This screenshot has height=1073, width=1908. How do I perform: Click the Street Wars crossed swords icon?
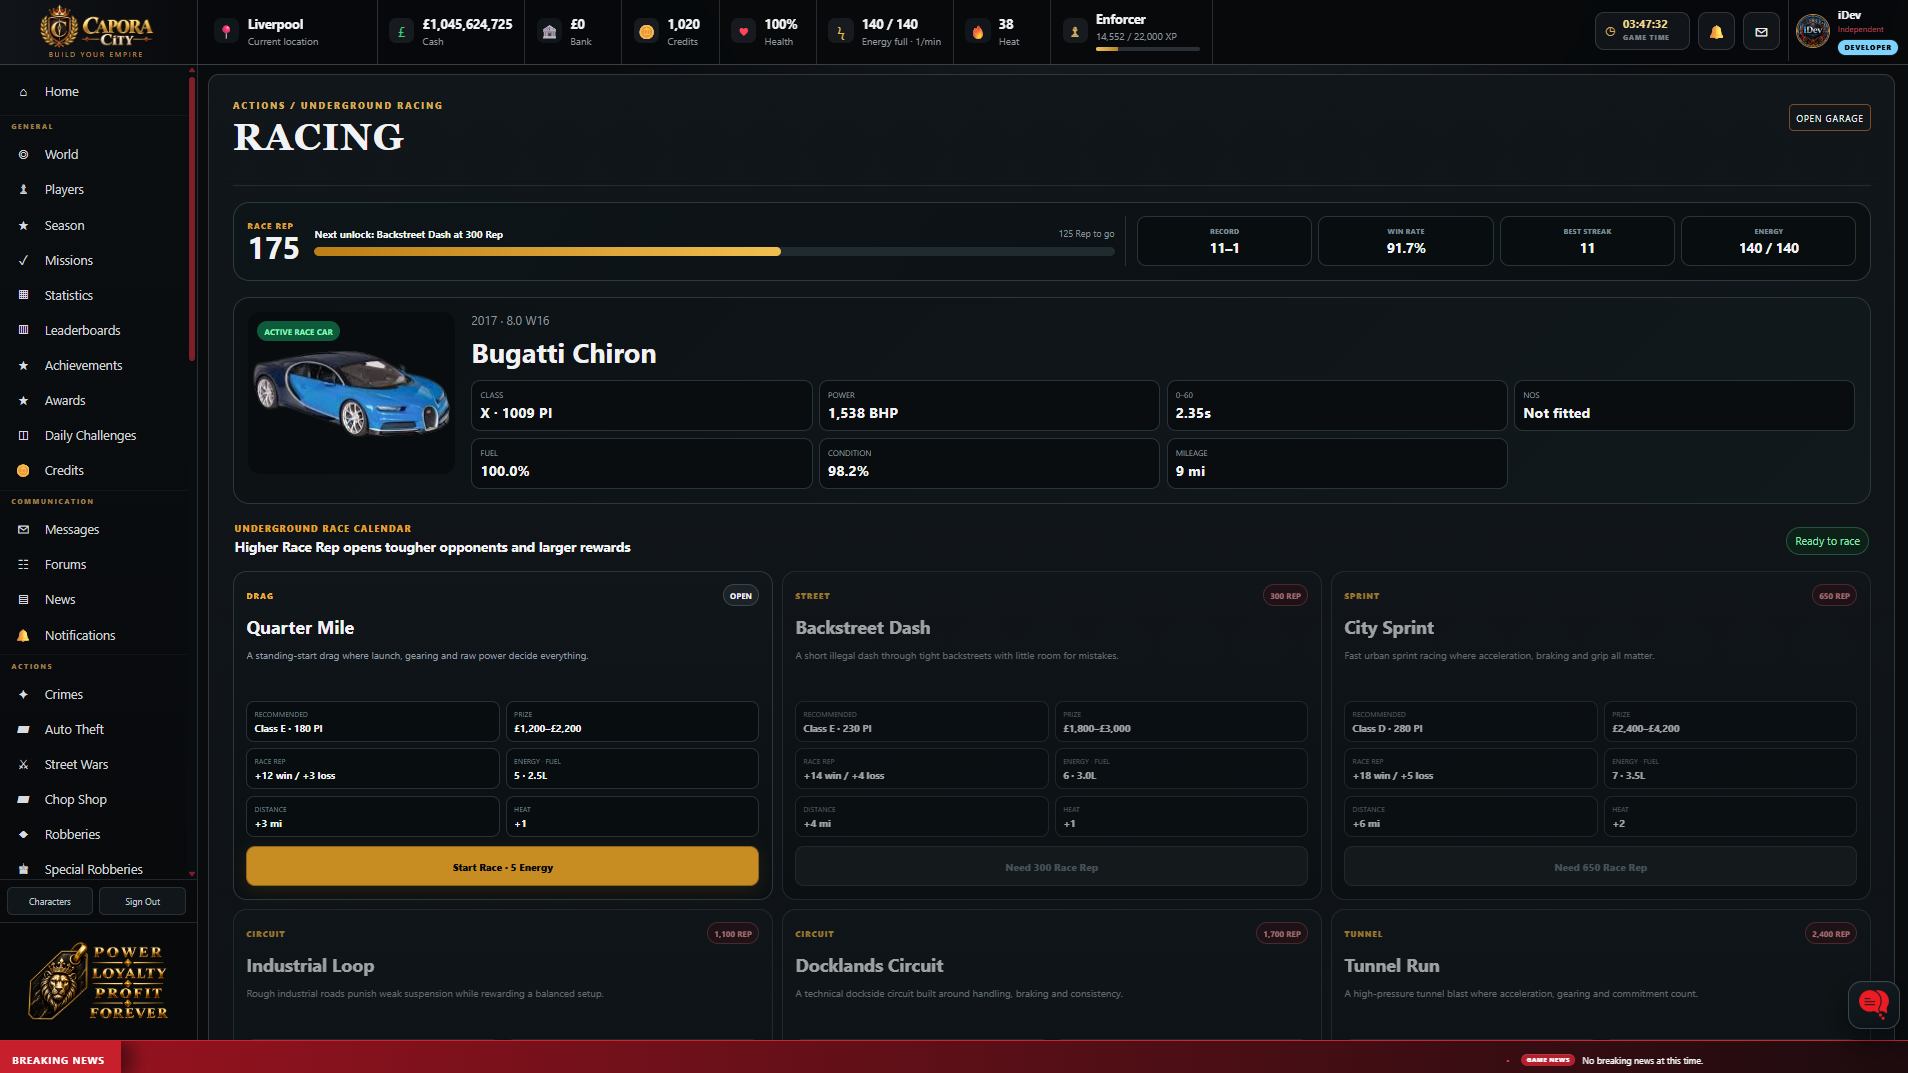click(x=23, y=765)
